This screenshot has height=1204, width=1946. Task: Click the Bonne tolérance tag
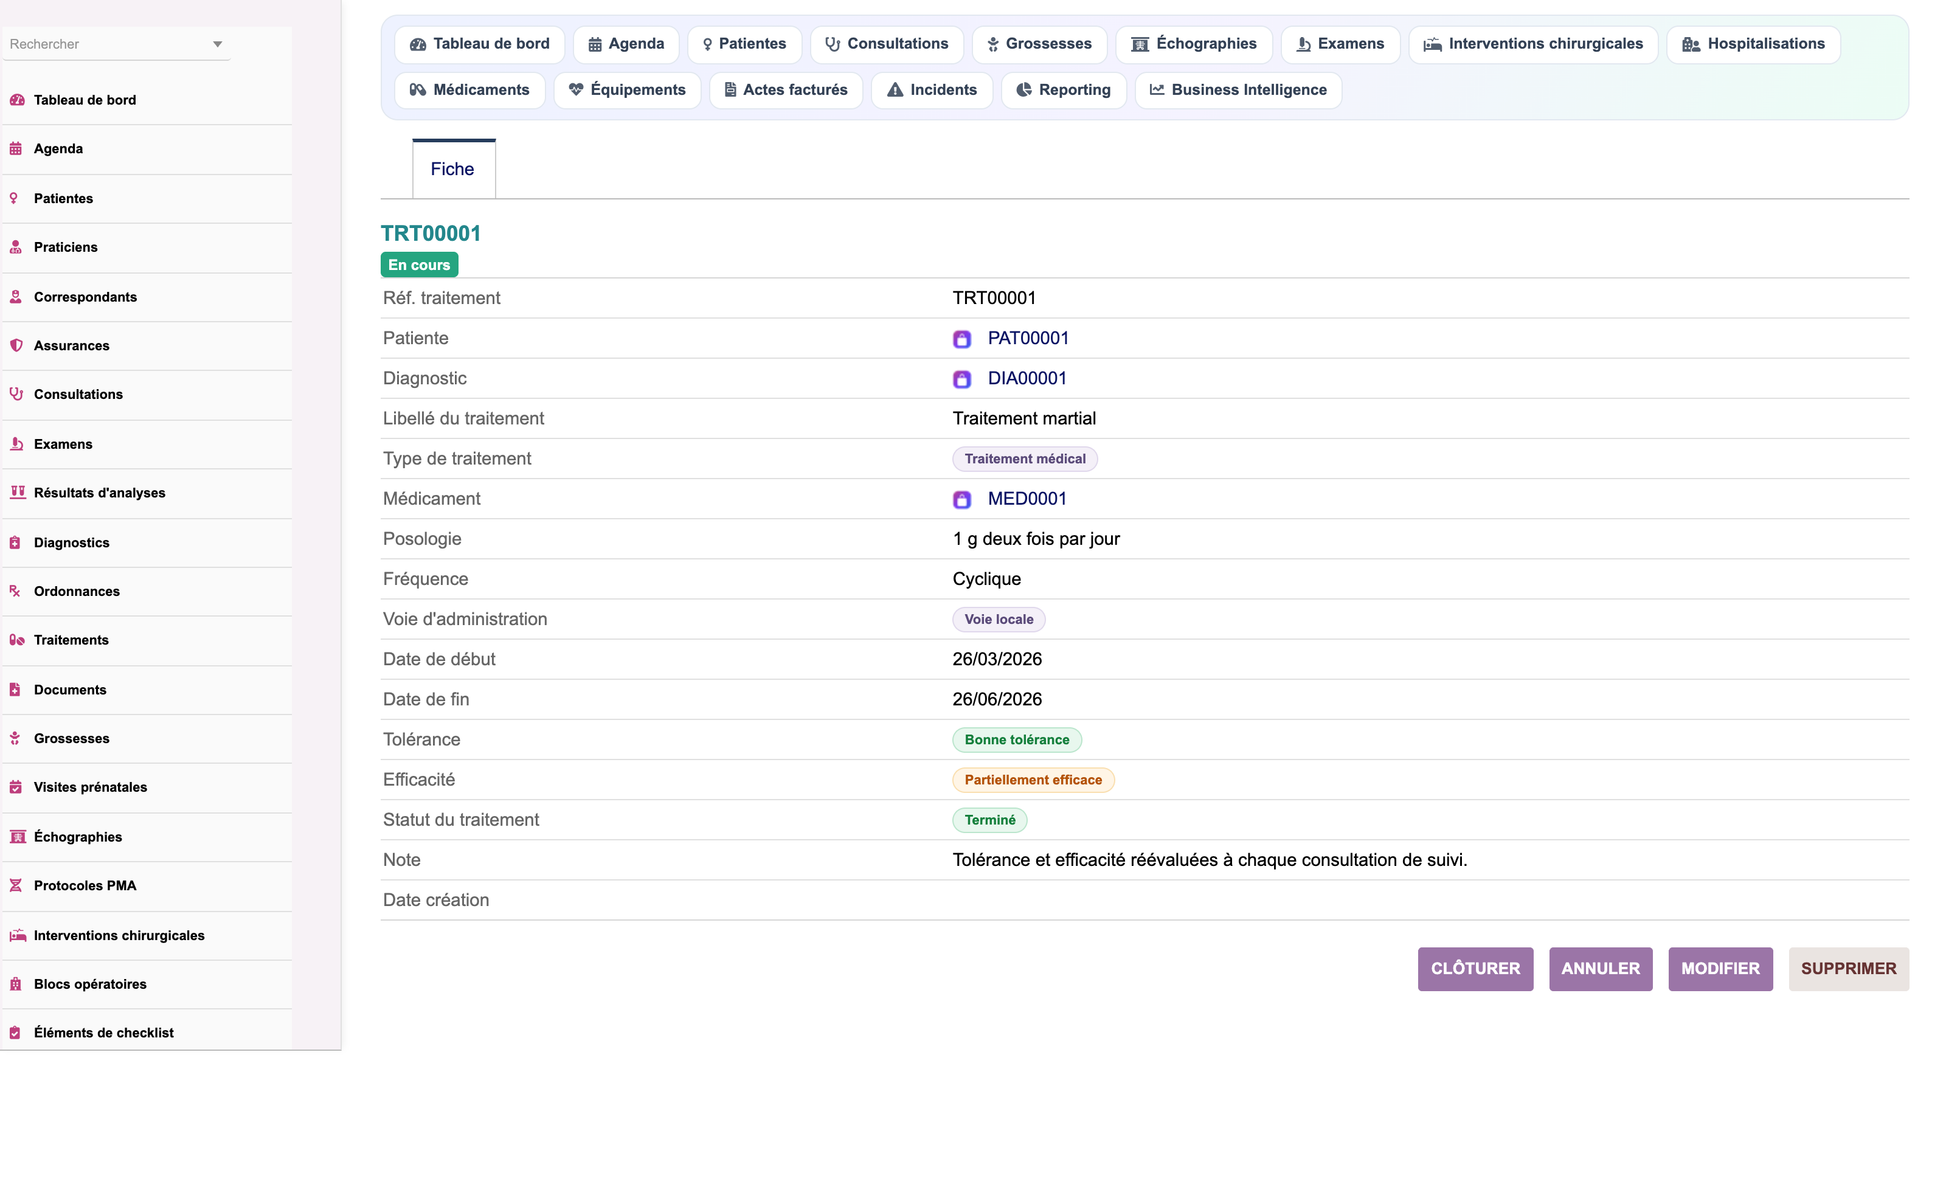tap(1017, 740)
